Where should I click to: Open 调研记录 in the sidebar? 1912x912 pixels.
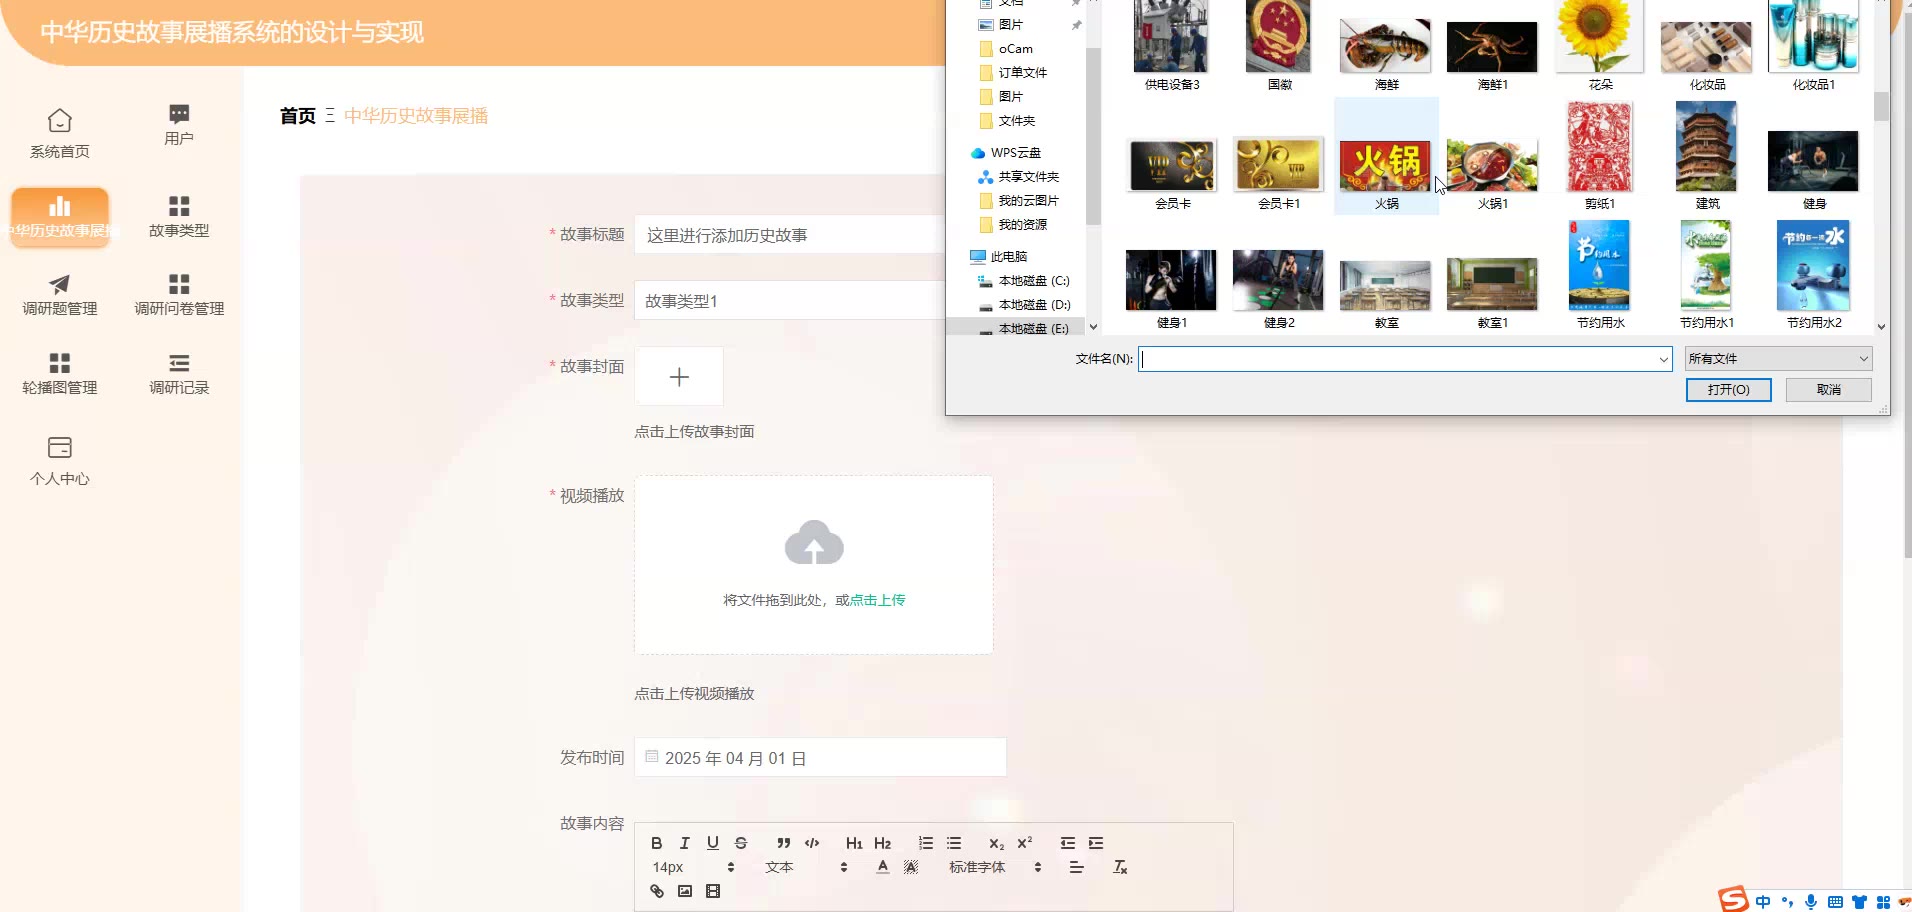coord(179,374)
